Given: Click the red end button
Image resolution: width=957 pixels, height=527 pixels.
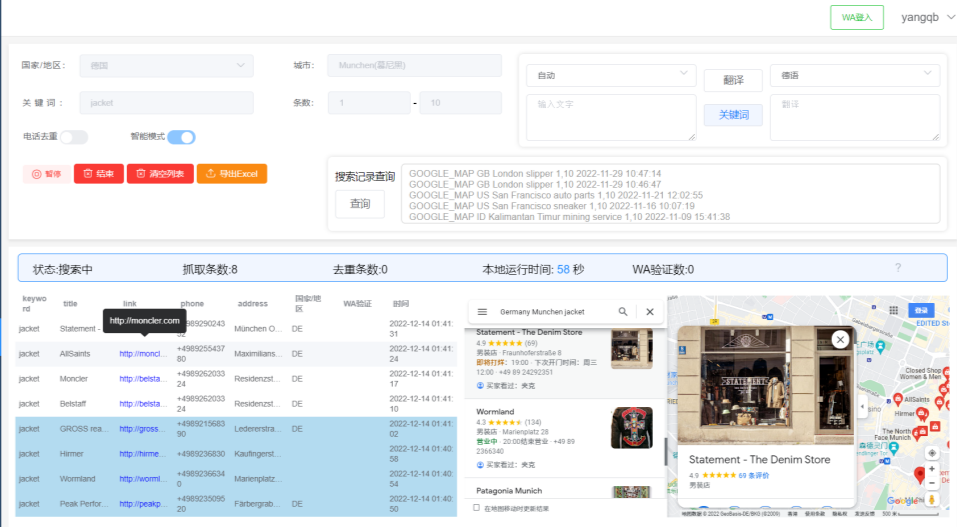Looking at the screenshot, I should (99, 174).
